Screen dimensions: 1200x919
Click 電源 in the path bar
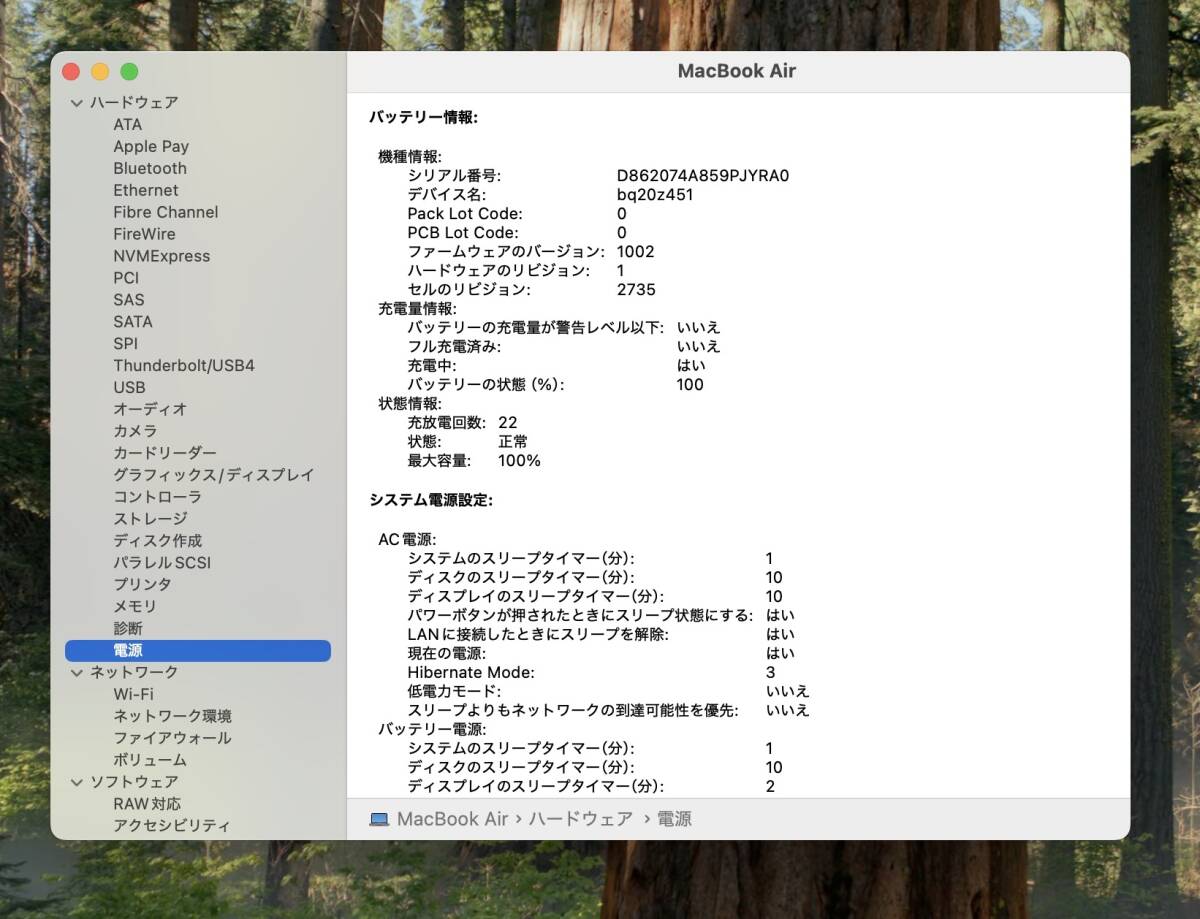point(674,819)
